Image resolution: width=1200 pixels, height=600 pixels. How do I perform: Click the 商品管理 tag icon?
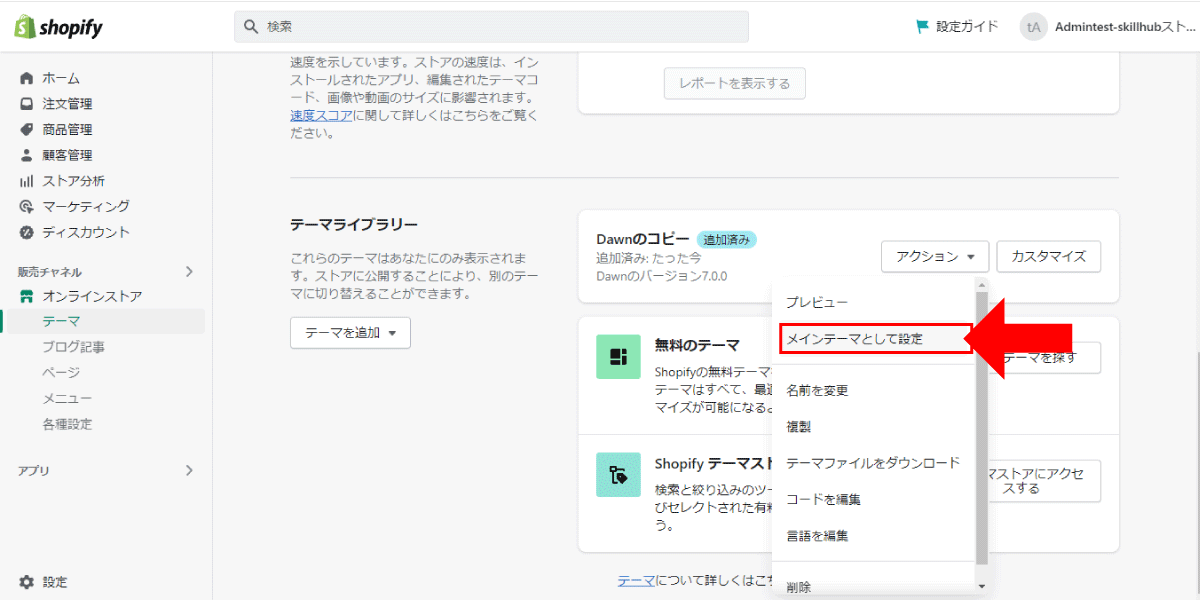coord(27,130)
